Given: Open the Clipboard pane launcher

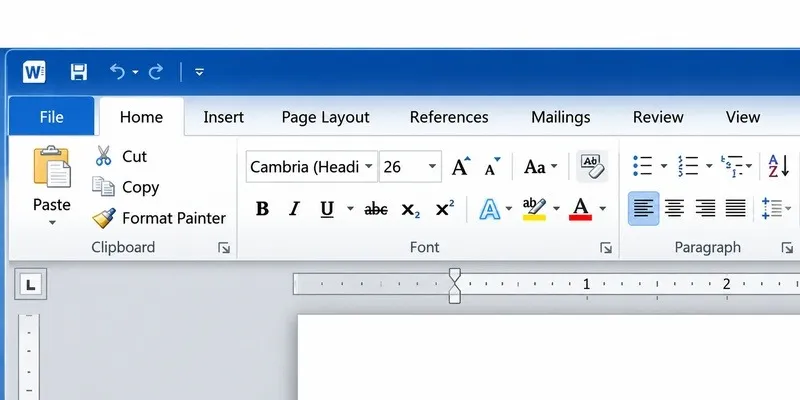Looking at the screenshot, I should point(224,248).
